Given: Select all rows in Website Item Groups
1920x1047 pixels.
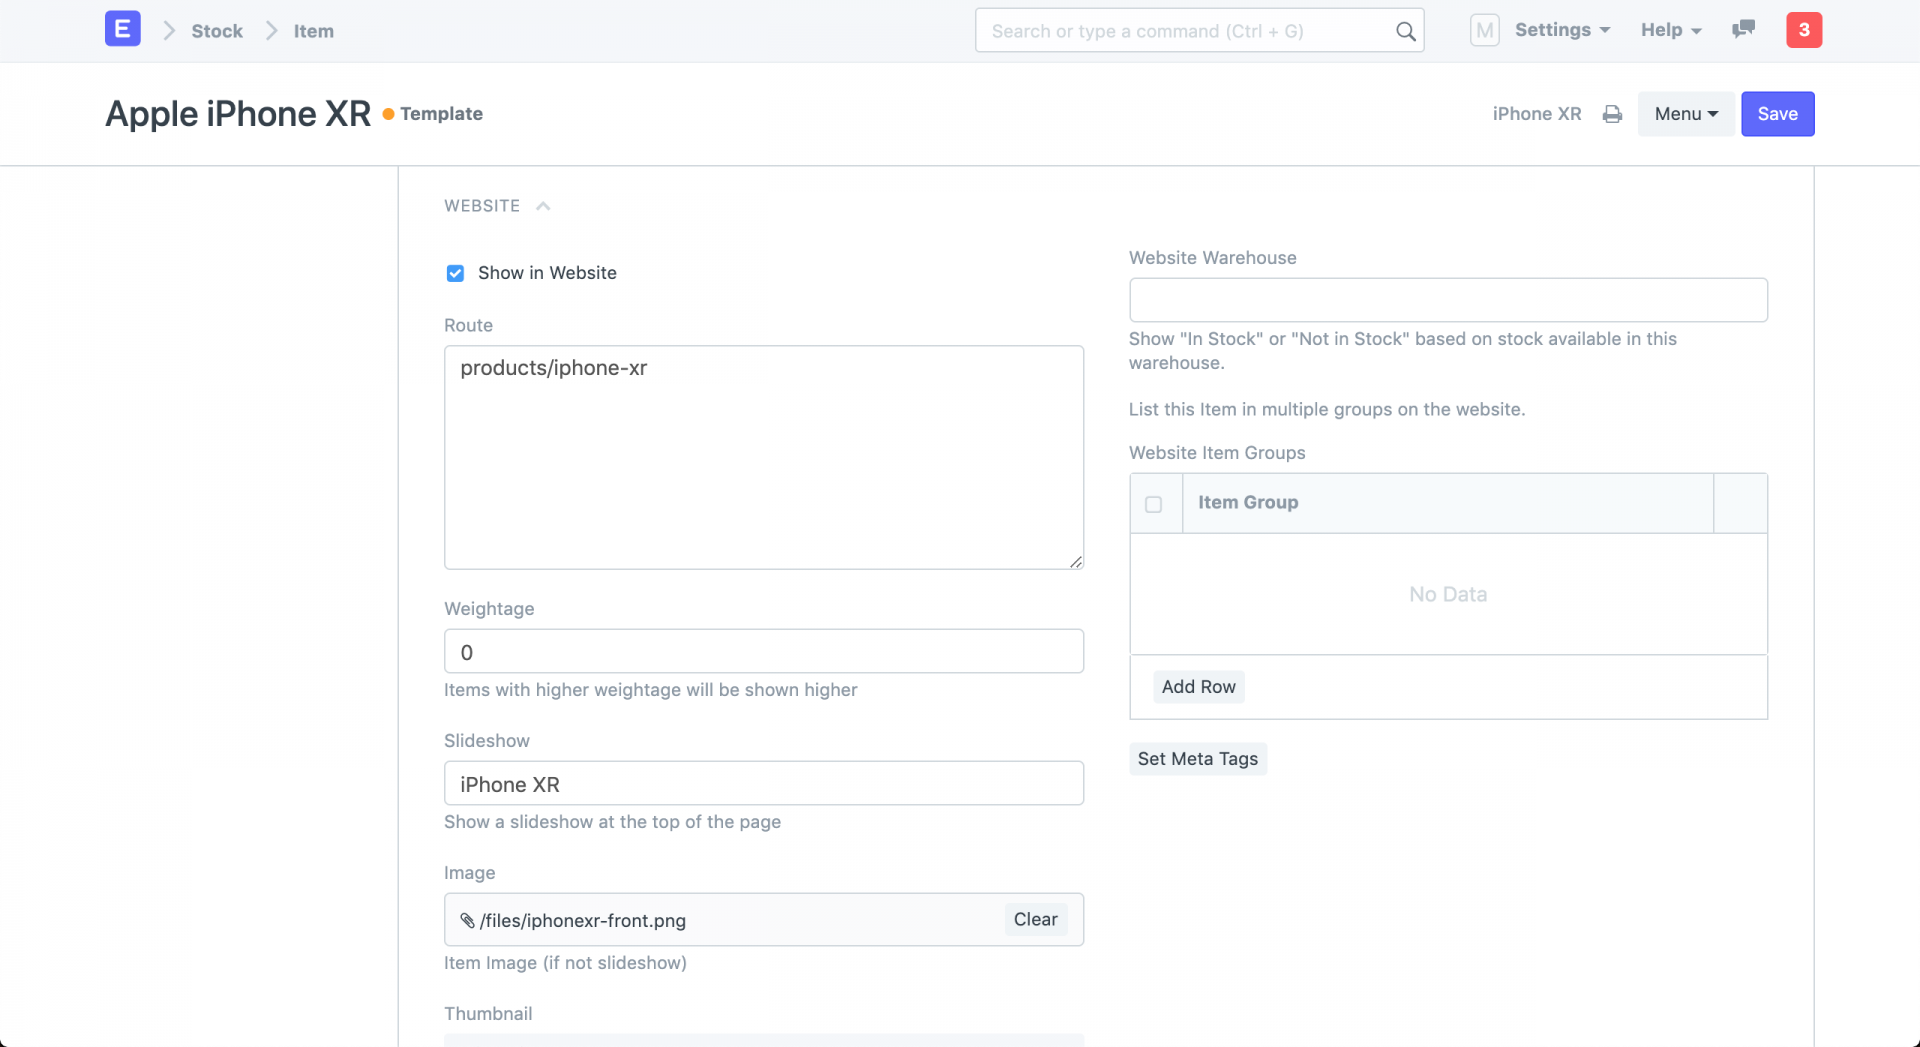Looking at the screenshot, I should click(1153, 504).
